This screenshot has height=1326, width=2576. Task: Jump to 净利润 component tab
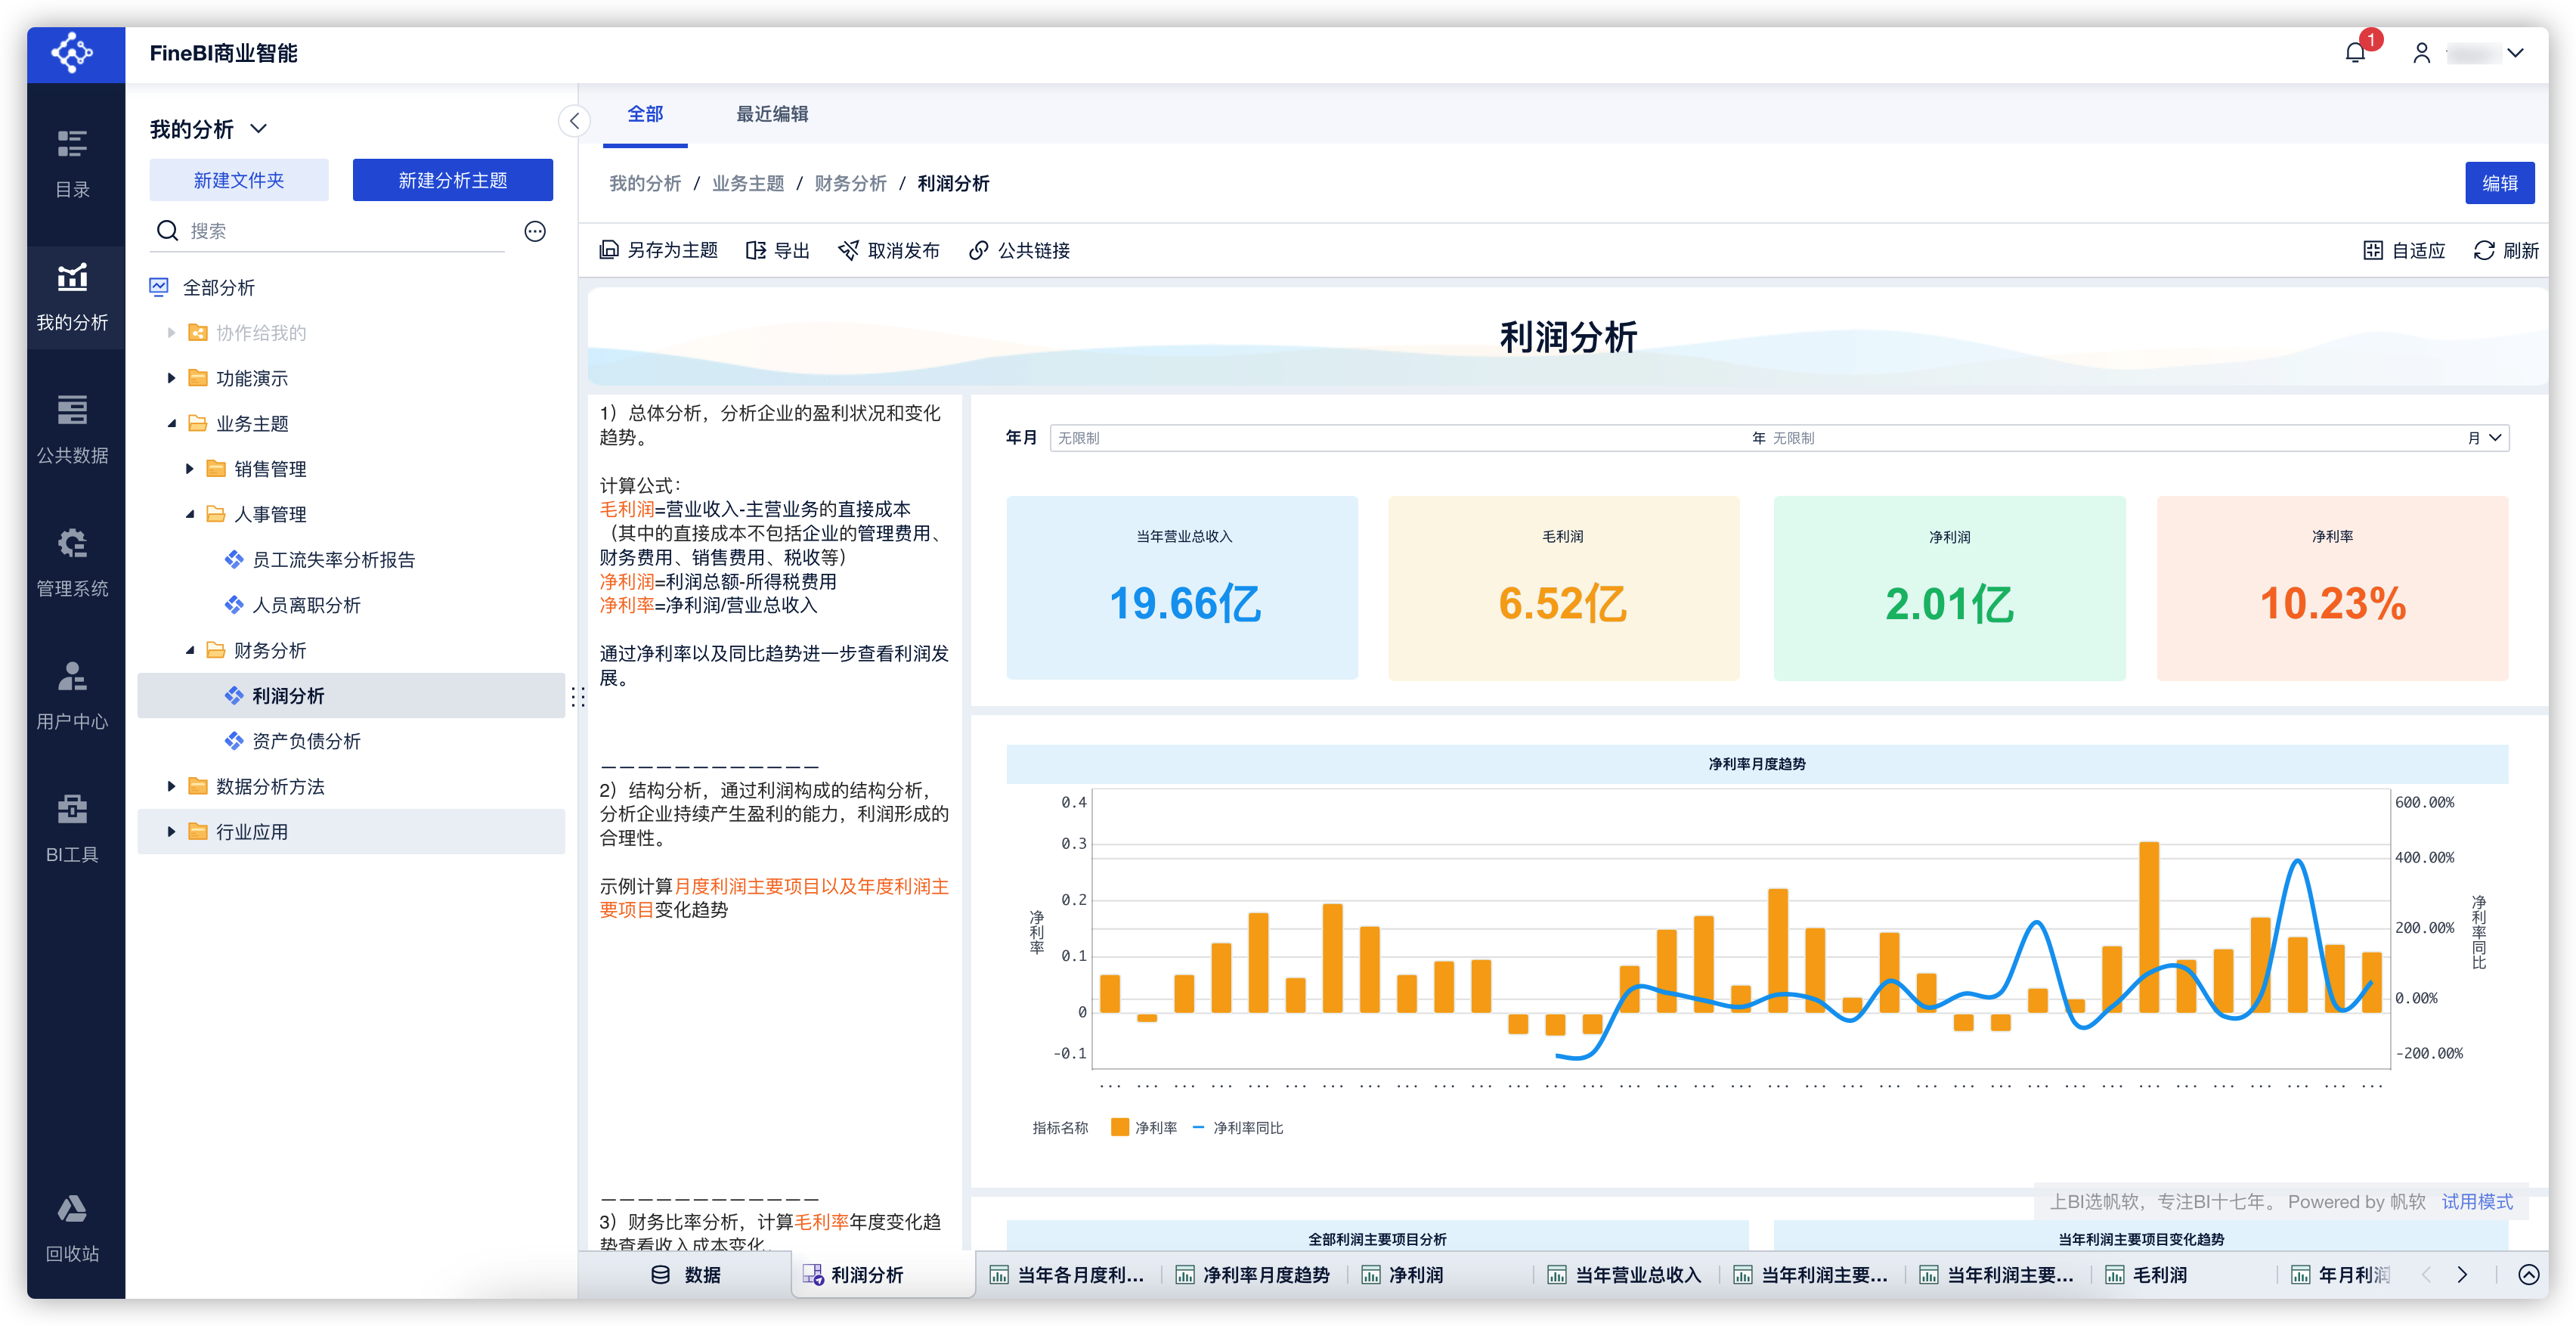coord(1402,1275)
